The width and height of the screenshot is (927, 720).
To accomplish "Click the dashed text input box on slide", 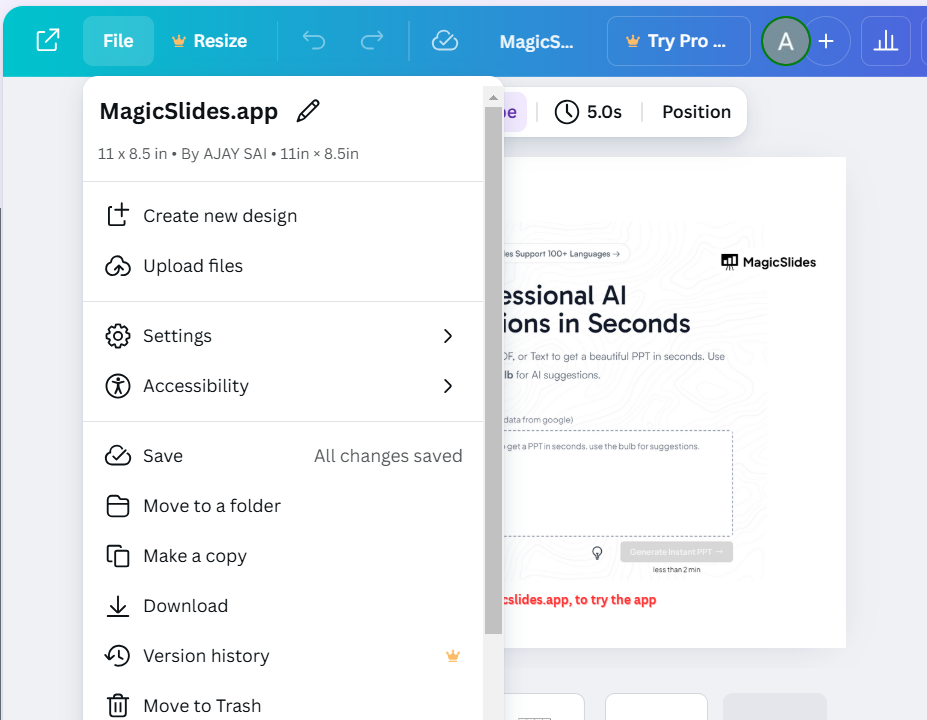I will point(618,484).
